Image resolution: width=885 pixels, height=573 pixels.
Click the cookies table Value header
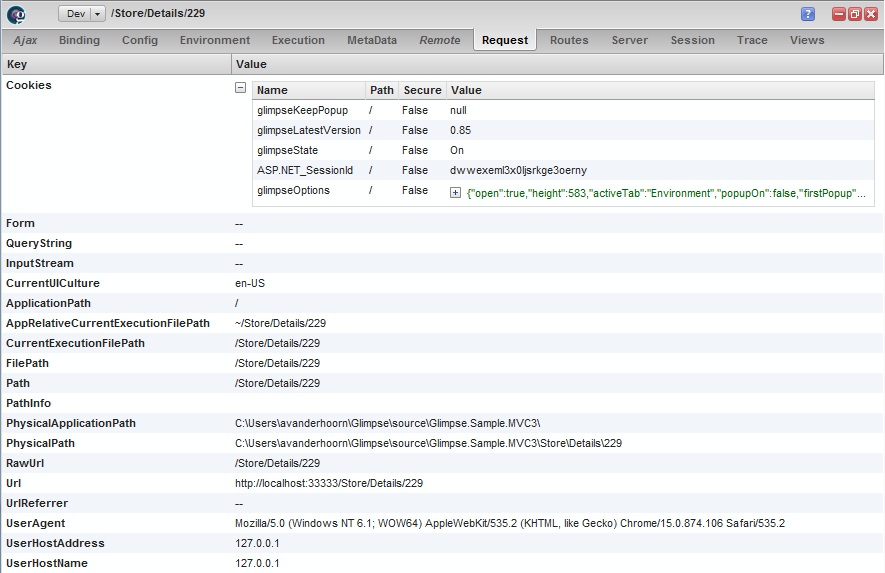660,90
